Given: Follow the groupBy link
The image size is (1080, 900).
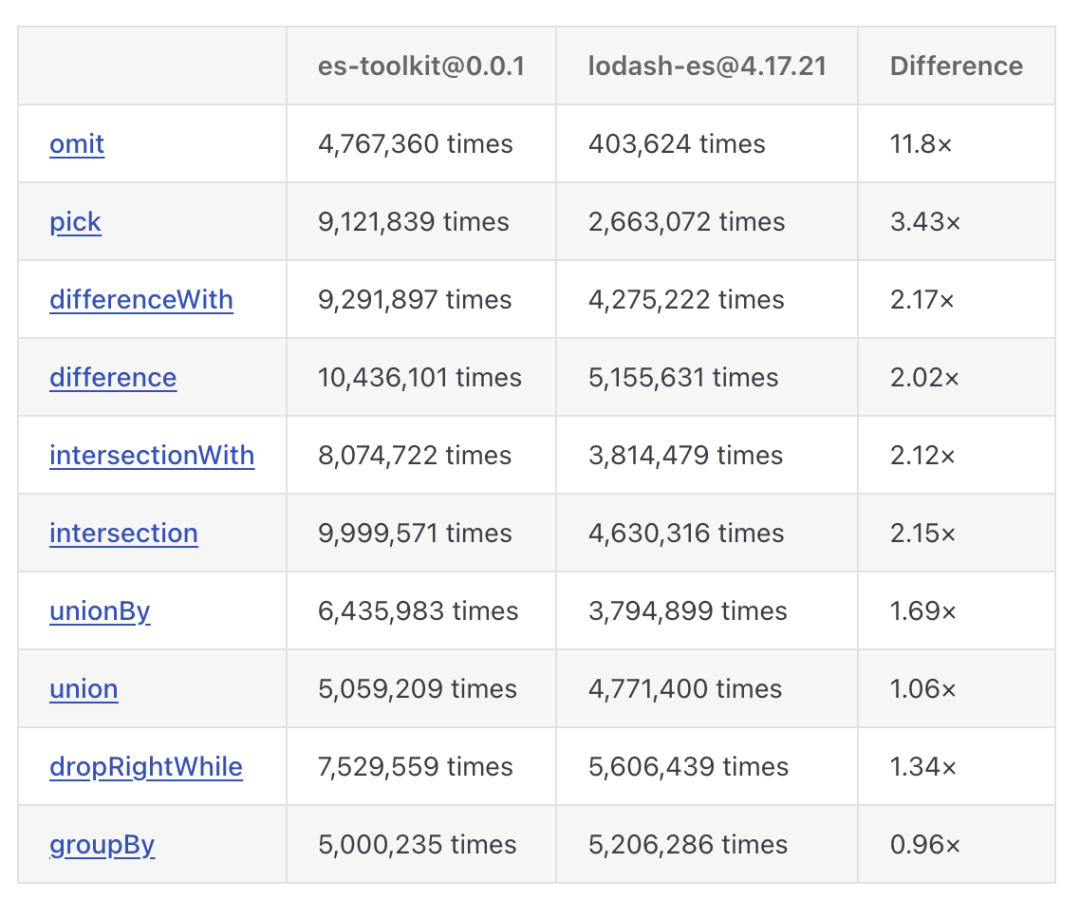Looking at the screenshot, I should [x=102, y=844].
